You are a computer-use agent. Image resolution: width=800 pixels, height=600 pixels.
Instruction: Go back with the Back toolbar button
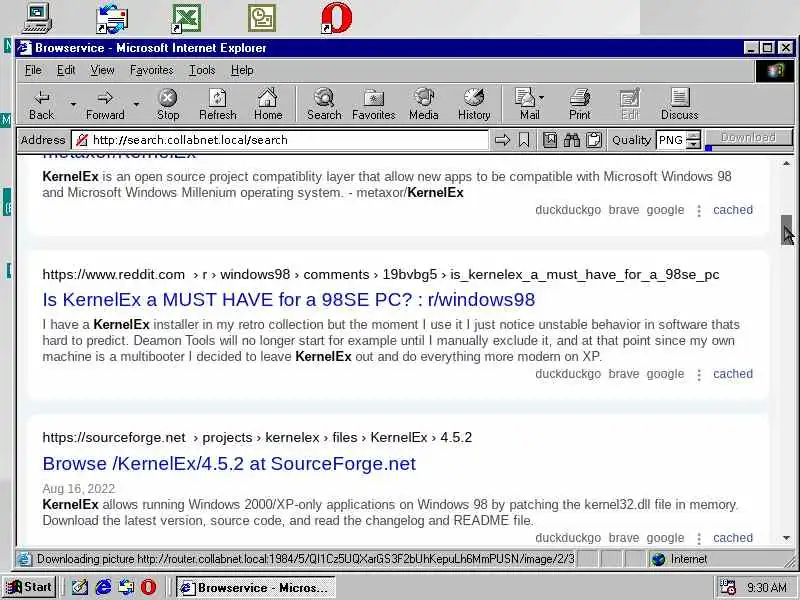pos(41,105)
